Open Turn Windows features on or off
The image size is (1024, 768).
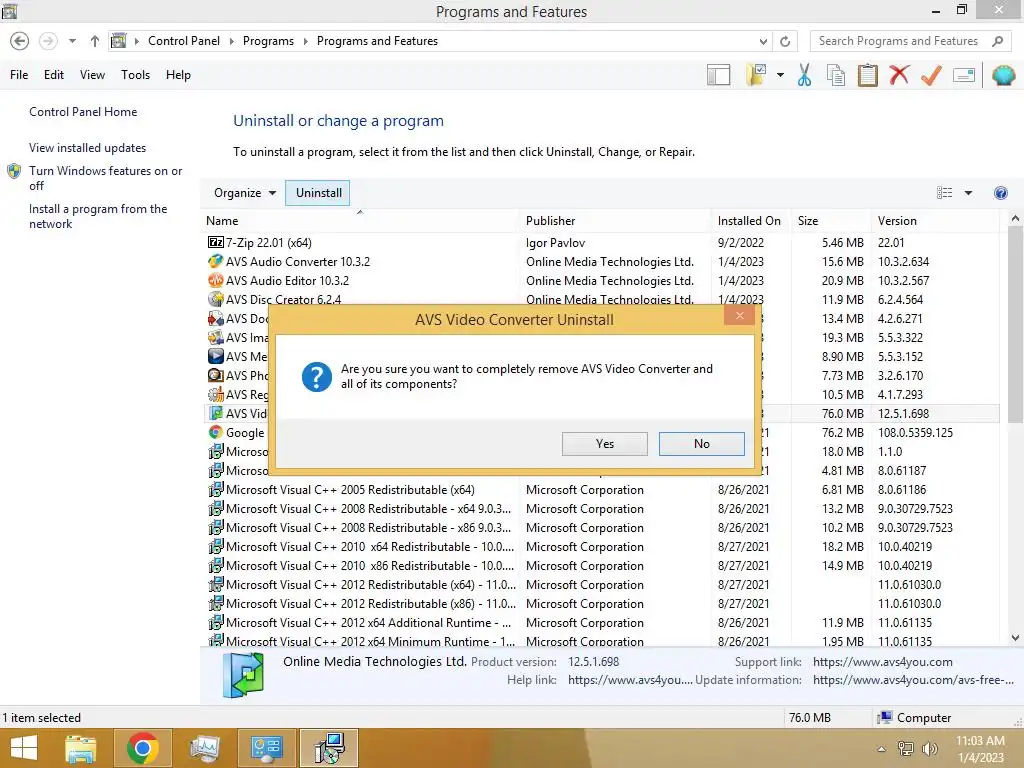[x=105, y=178]
